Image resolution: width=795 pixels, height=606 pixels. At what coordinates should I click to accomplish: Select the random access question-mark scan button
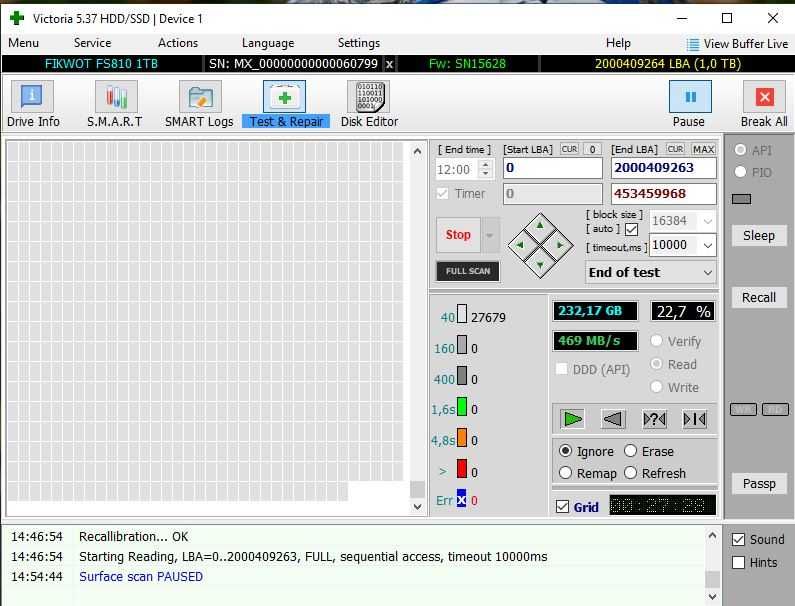tap(654, 419)
